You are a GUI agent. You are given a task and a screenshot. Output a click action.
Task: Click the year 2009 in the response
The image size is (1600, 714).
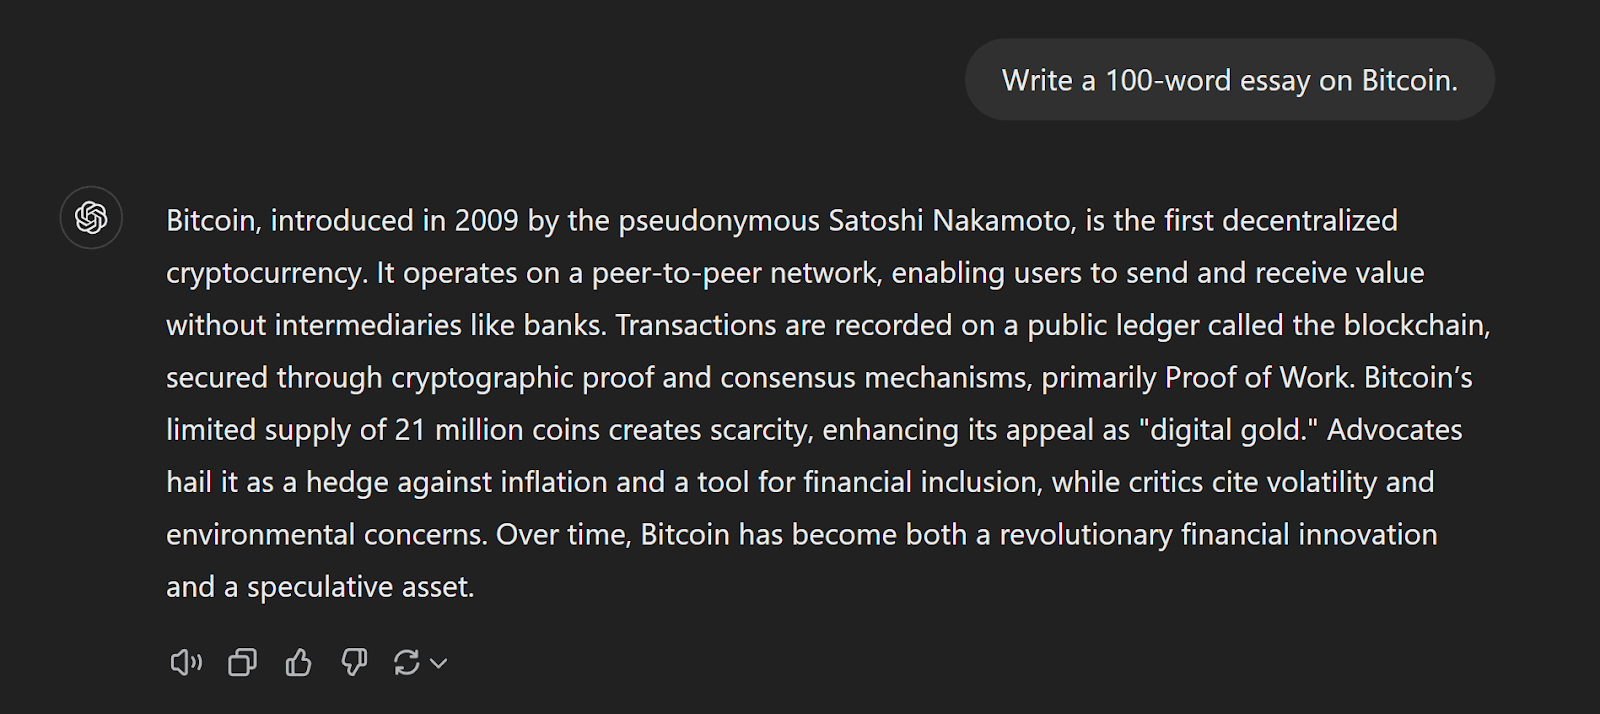coord(486,220)
